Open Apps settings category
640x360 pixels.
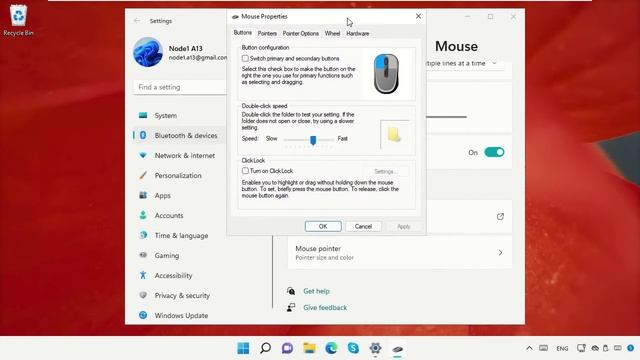coord(180,196)
